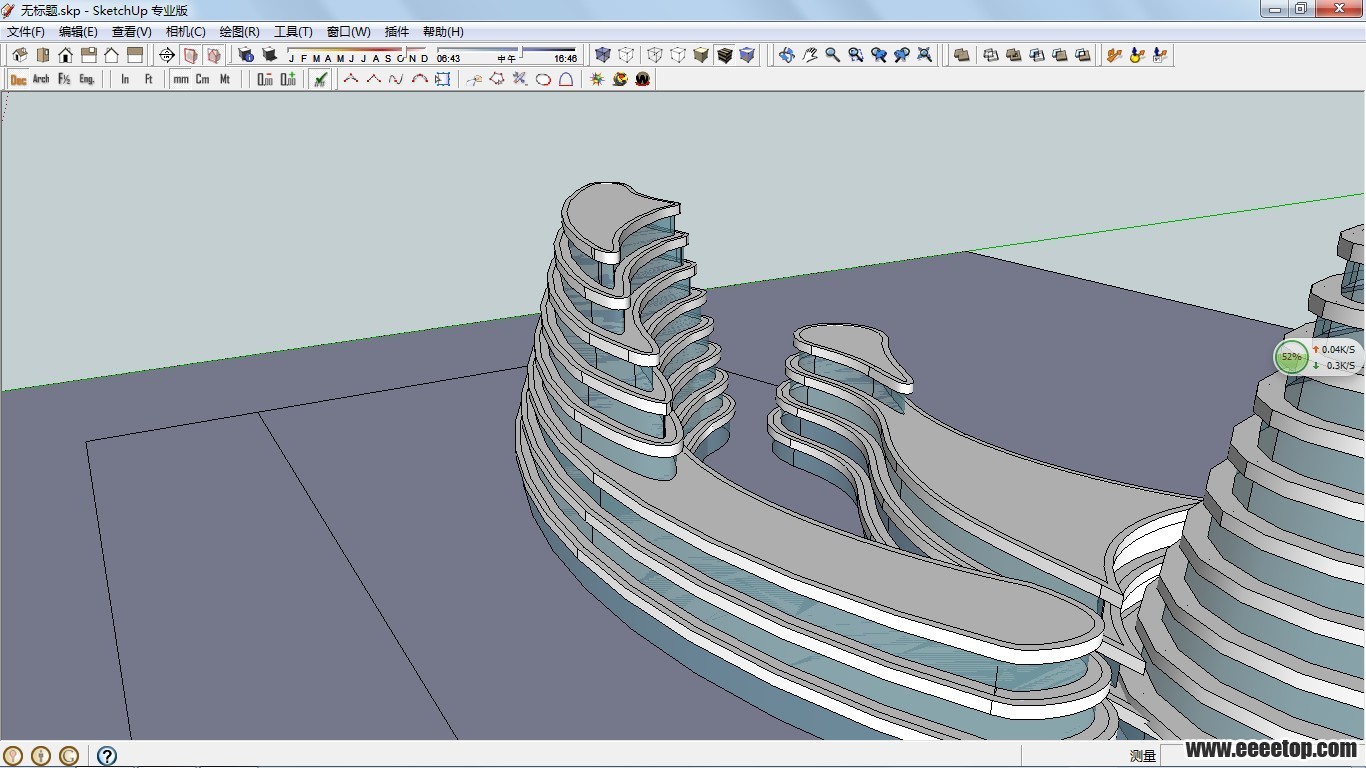
Task: Select Hidden Line face style
Action: [678, 55]
